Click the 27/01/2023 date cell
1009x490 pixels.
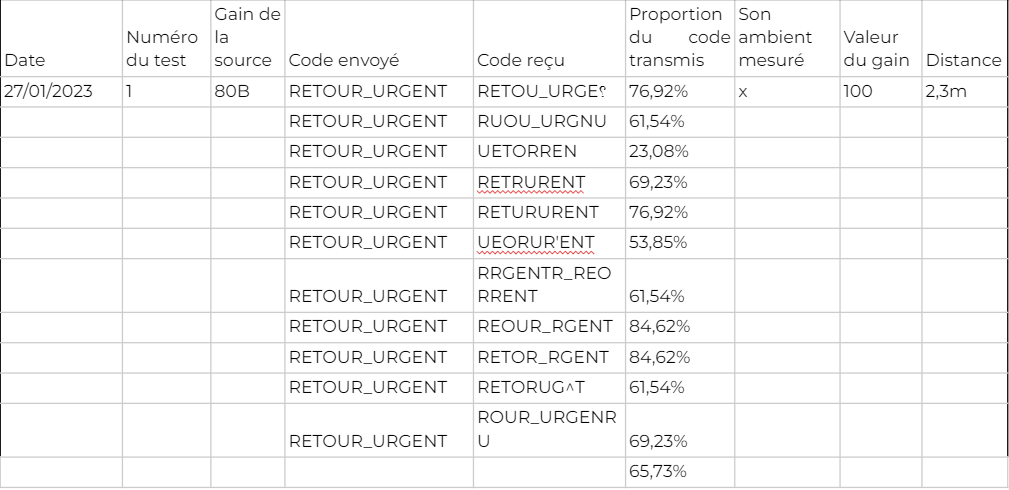62,91
